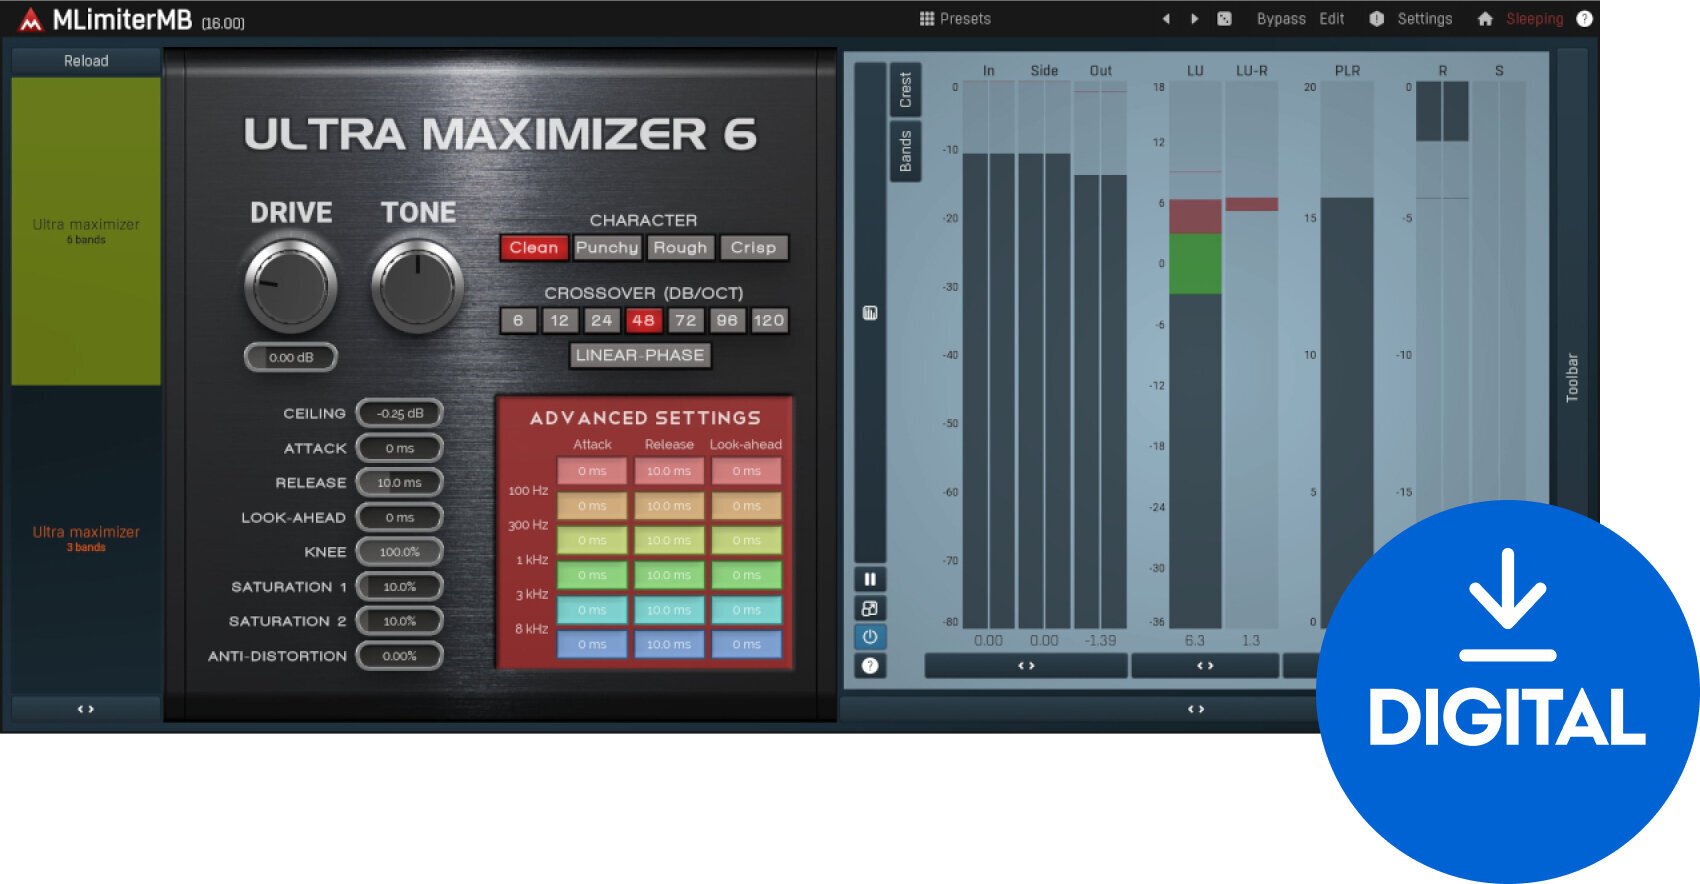
Task: Click orange band Release cell
Action: tap(669, 506)
